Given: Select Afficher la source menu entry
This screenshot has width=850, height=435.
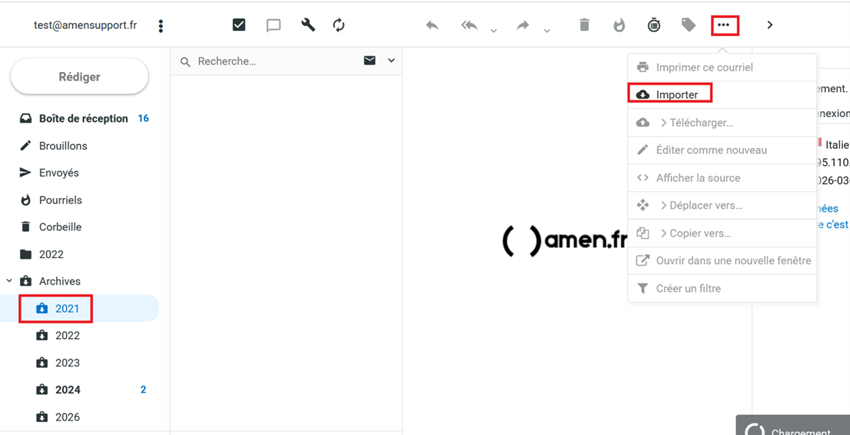Looking at the screenshot, I should tap(698, 178).
